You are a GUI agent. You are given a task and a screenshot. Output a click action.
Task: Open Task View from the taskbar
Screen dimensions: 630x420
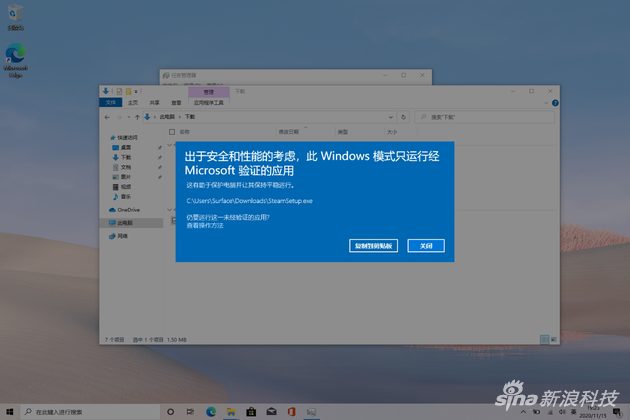[x=190, y=412]
